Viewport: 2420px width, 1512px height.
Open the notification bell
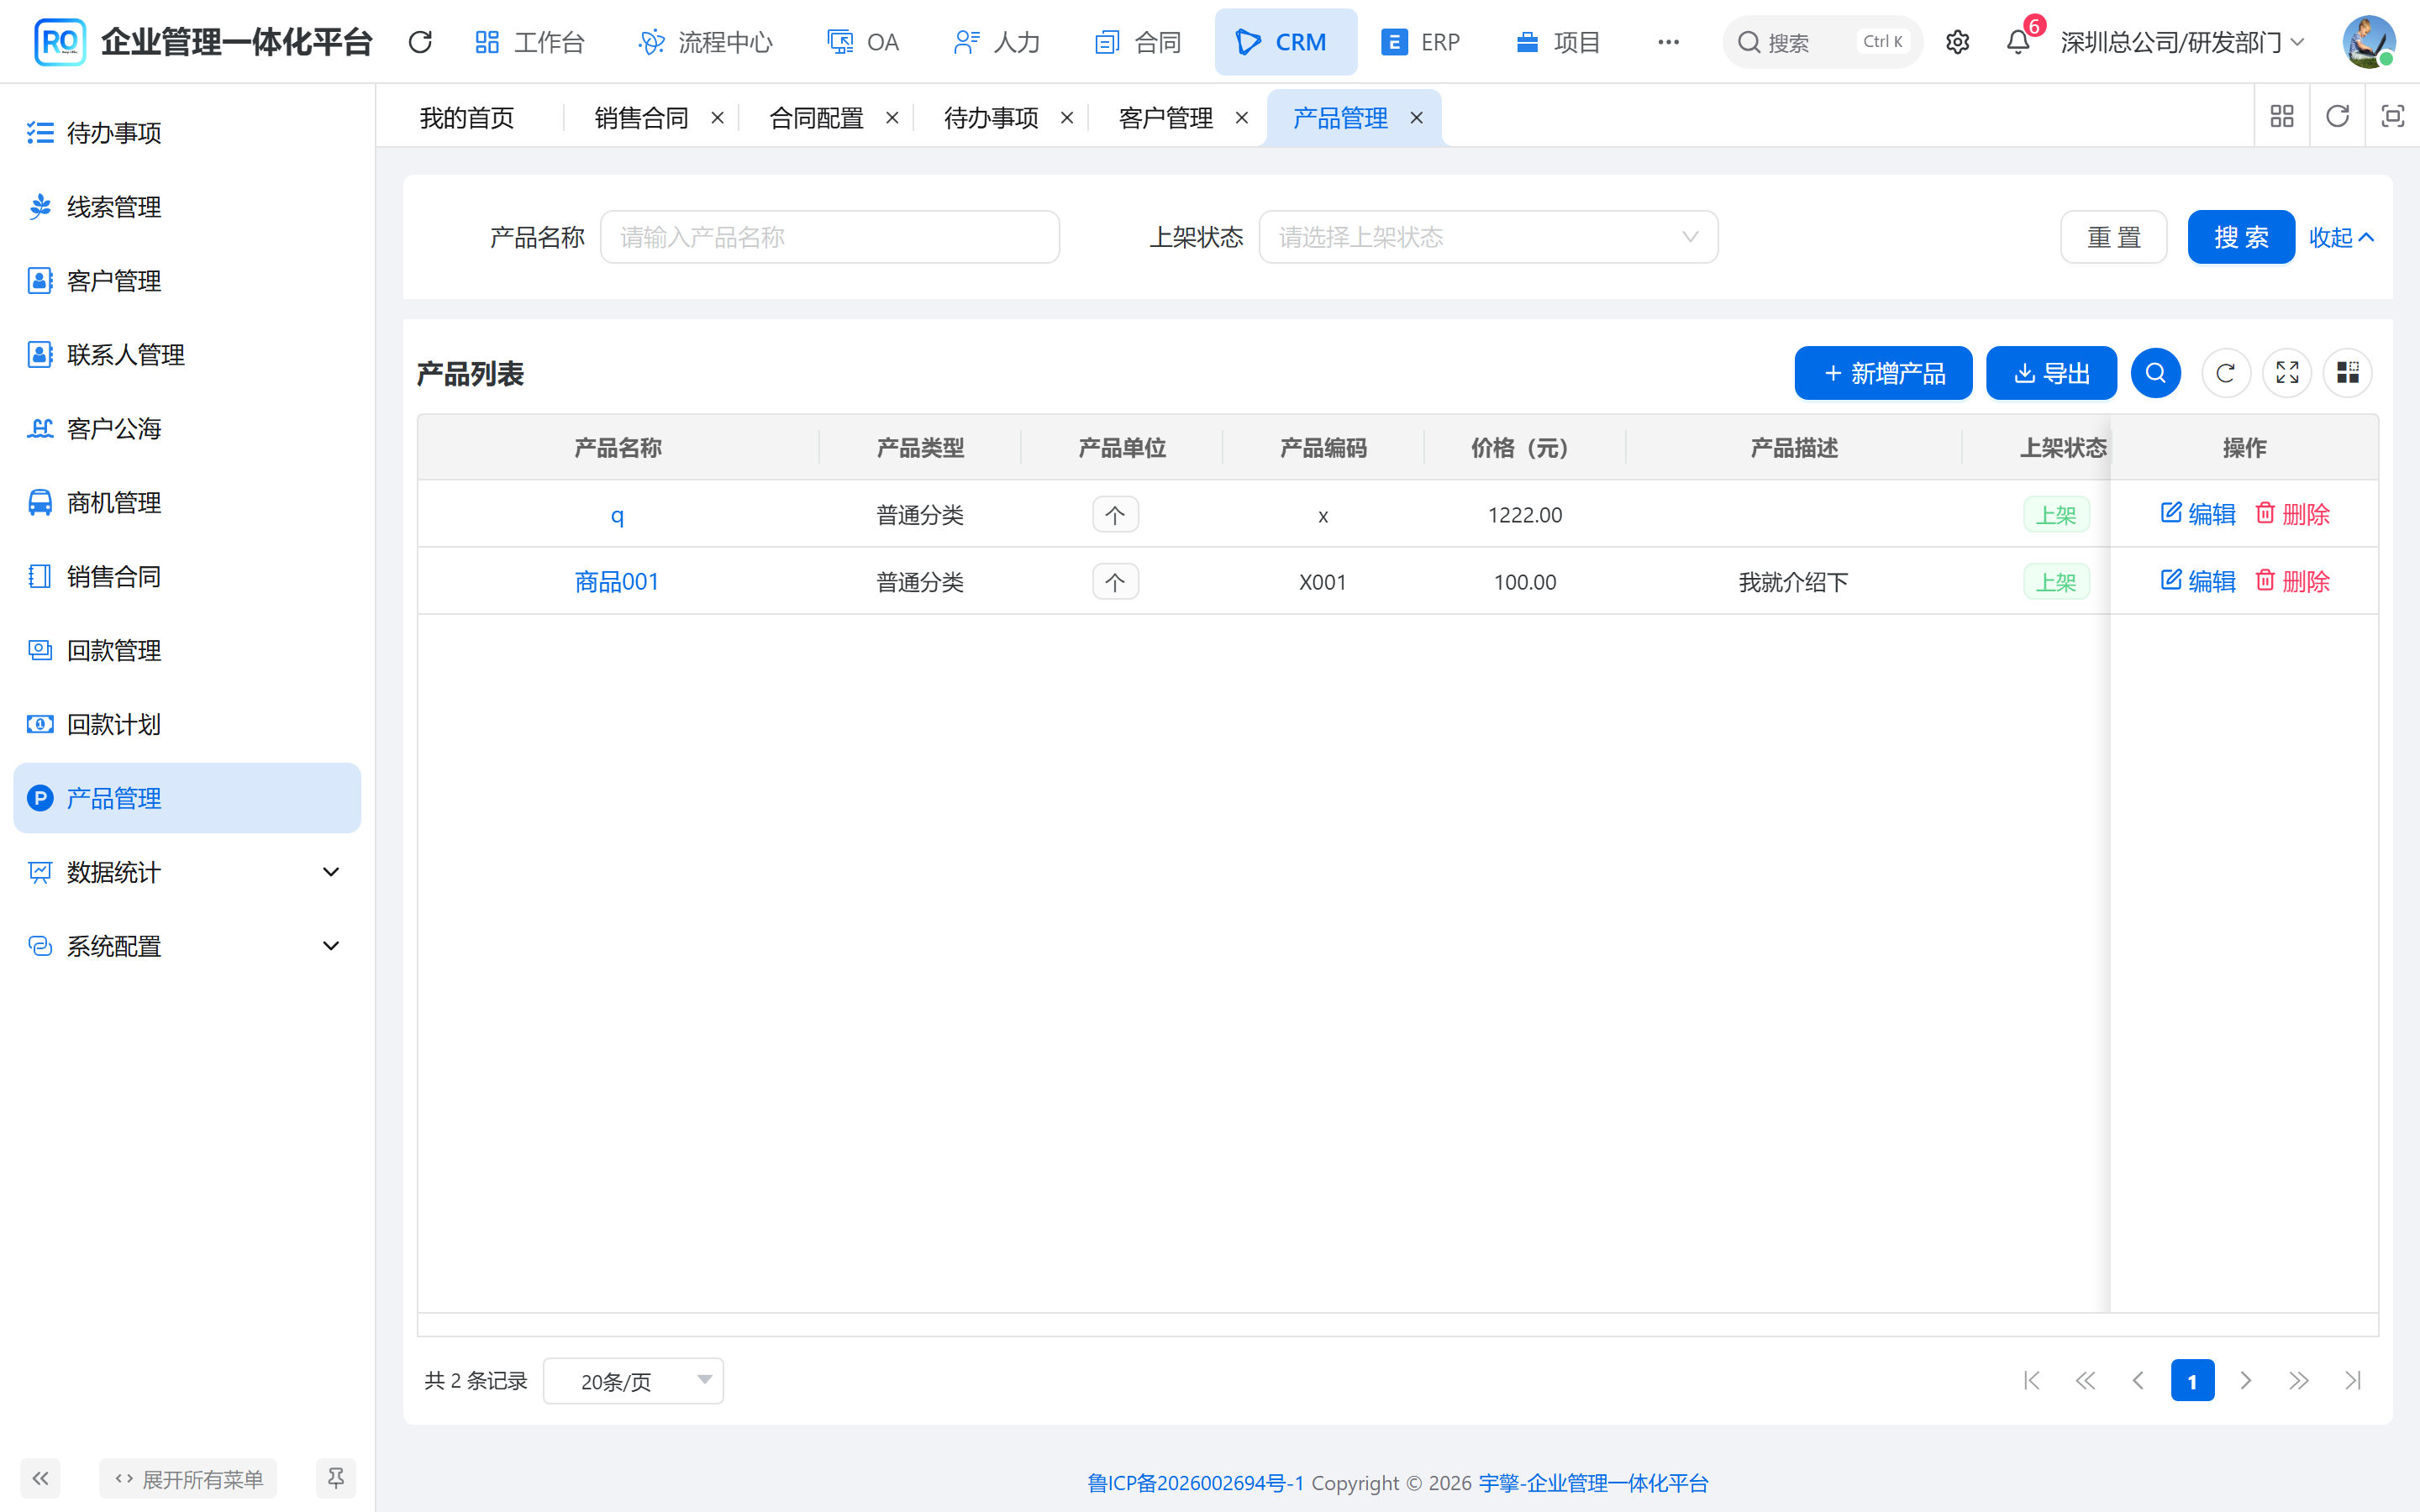(x=2018, y=42)
